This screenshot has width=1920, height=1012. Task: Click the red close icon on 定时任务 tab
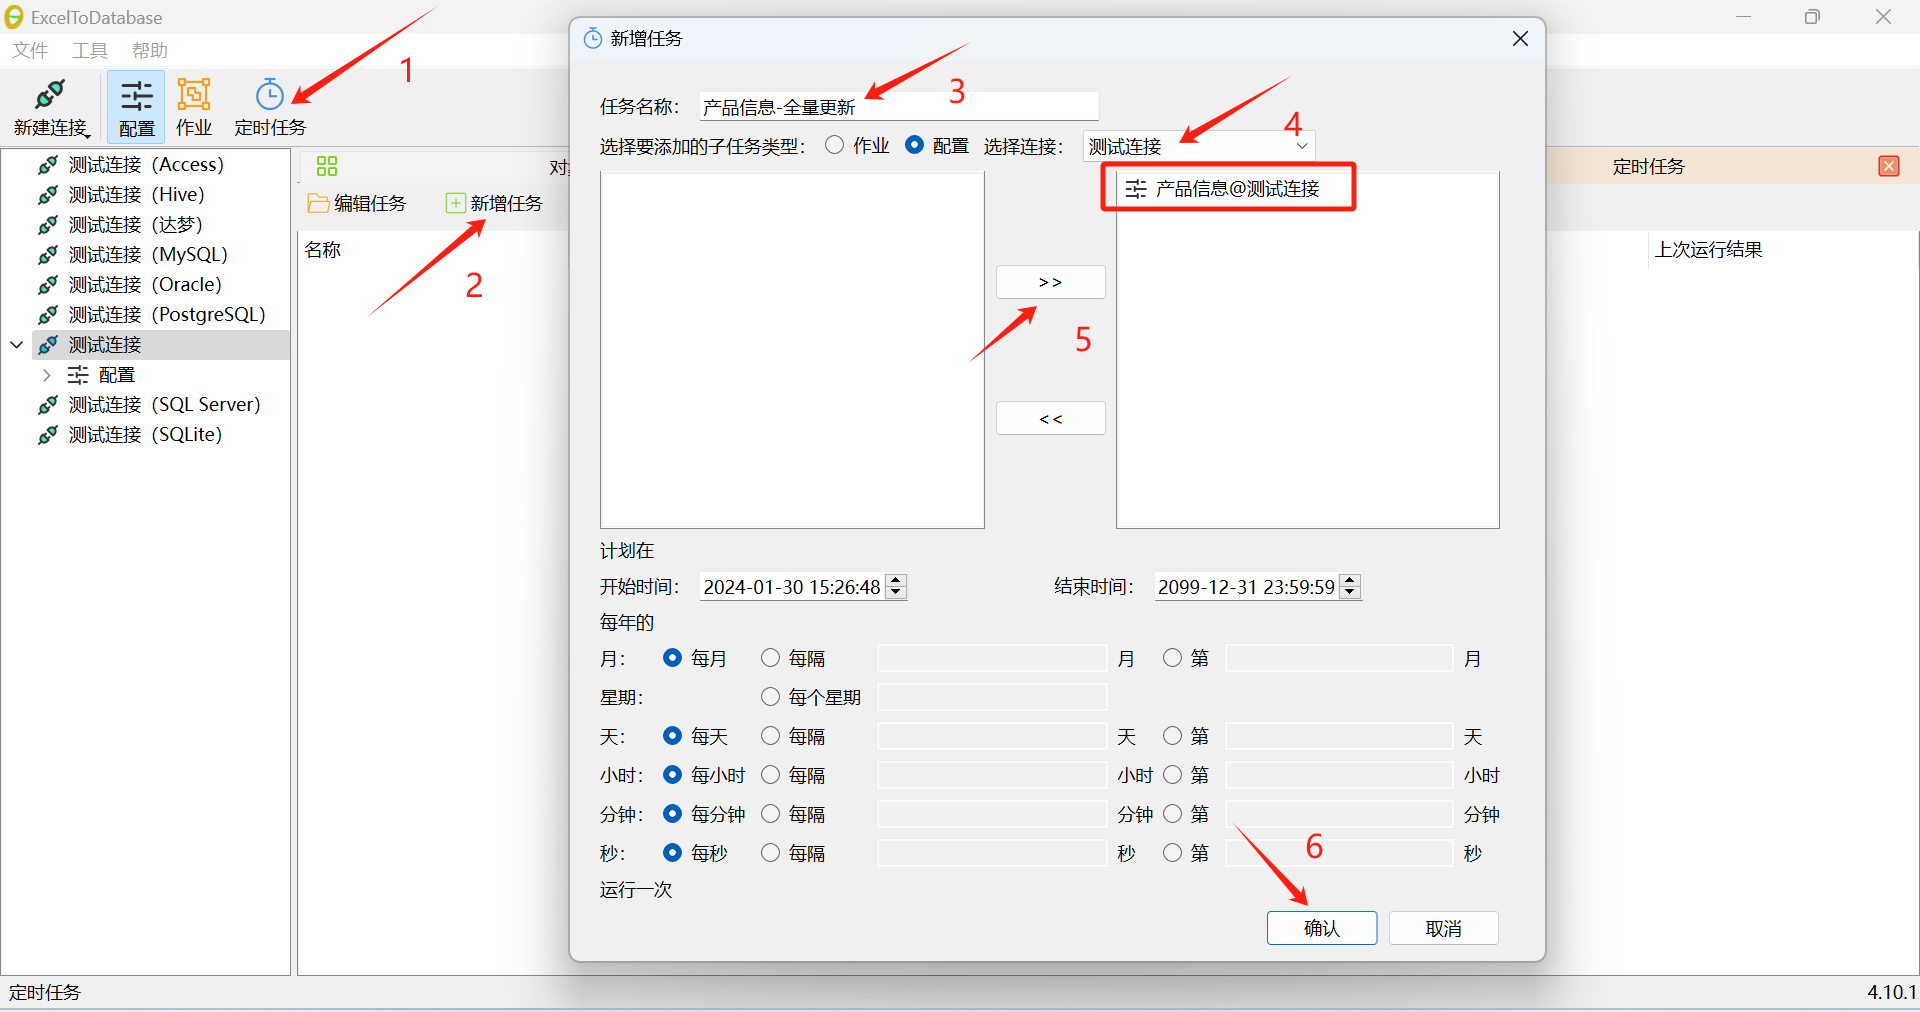pos(1889,166)
